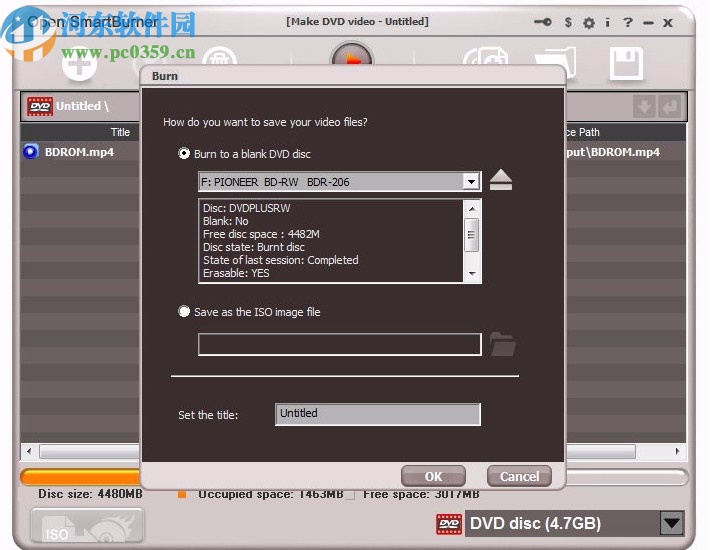Select Burn to a blank DVD disc

(184, 154)
